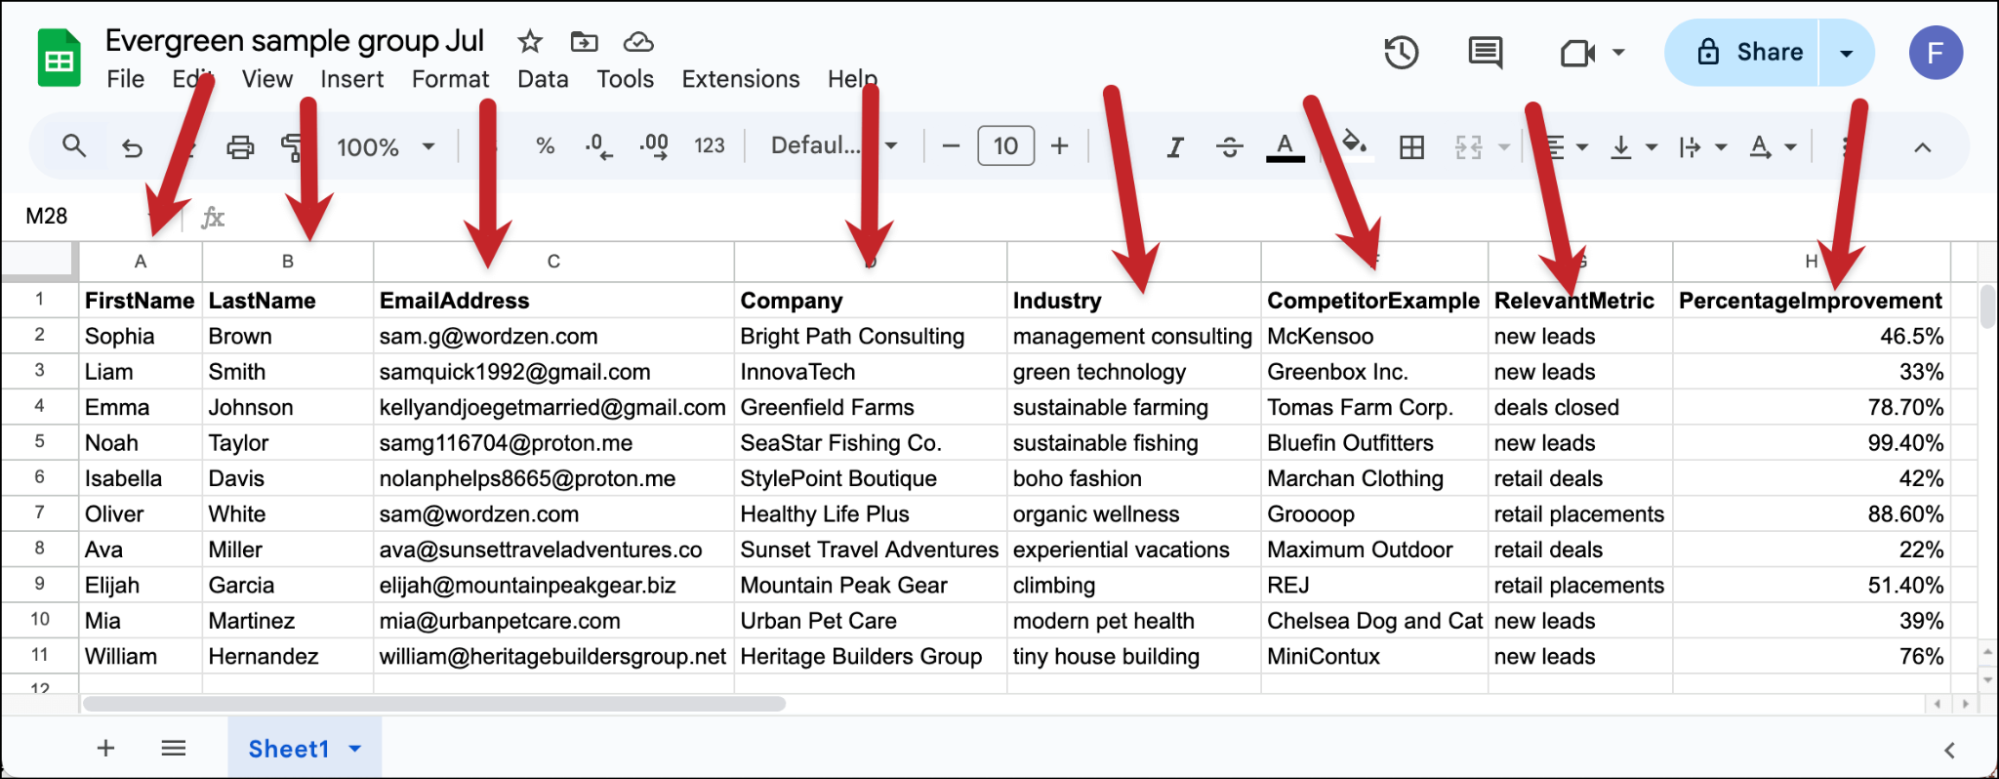Open the Tools menu
The width and height of the screenshot is (1999, 779).
pos(625,79)
